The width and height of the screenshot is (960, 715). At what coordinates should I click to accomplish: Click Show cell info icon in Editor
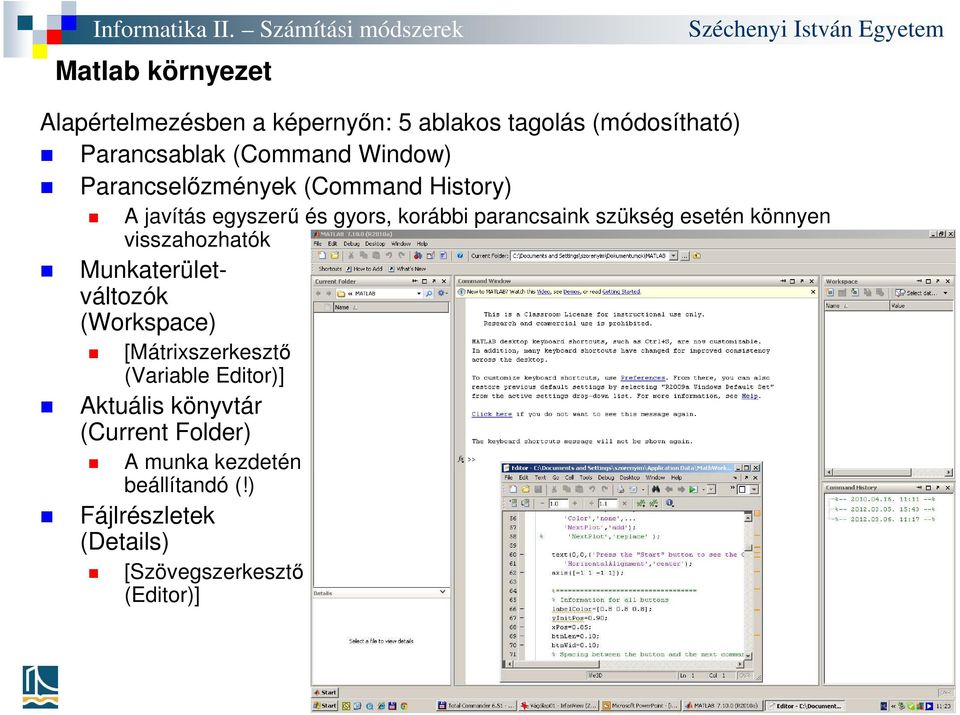pos(669,503)
